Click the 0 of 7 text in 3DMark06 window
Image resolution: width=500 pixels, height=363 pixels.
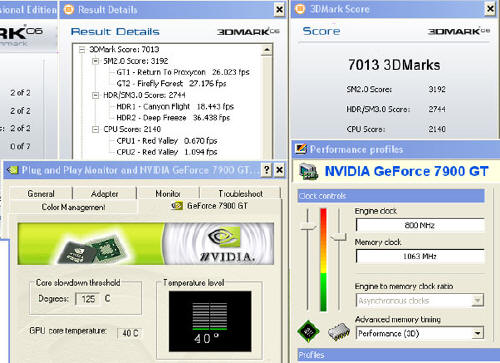tap(20, 146)
